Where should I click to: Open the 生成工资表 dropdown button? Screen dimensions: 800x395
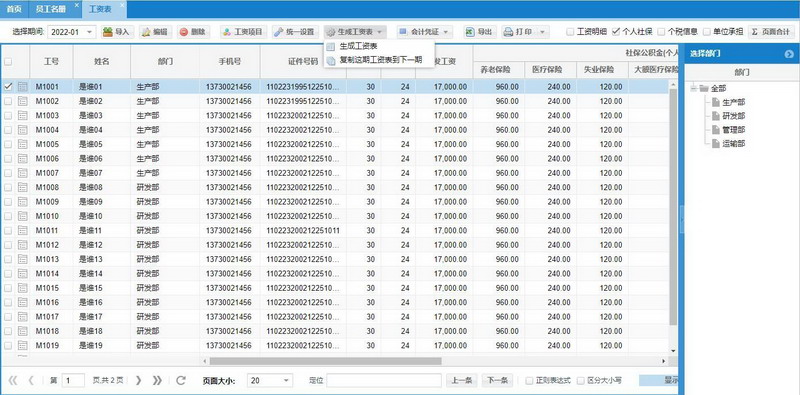click(356, 32)
